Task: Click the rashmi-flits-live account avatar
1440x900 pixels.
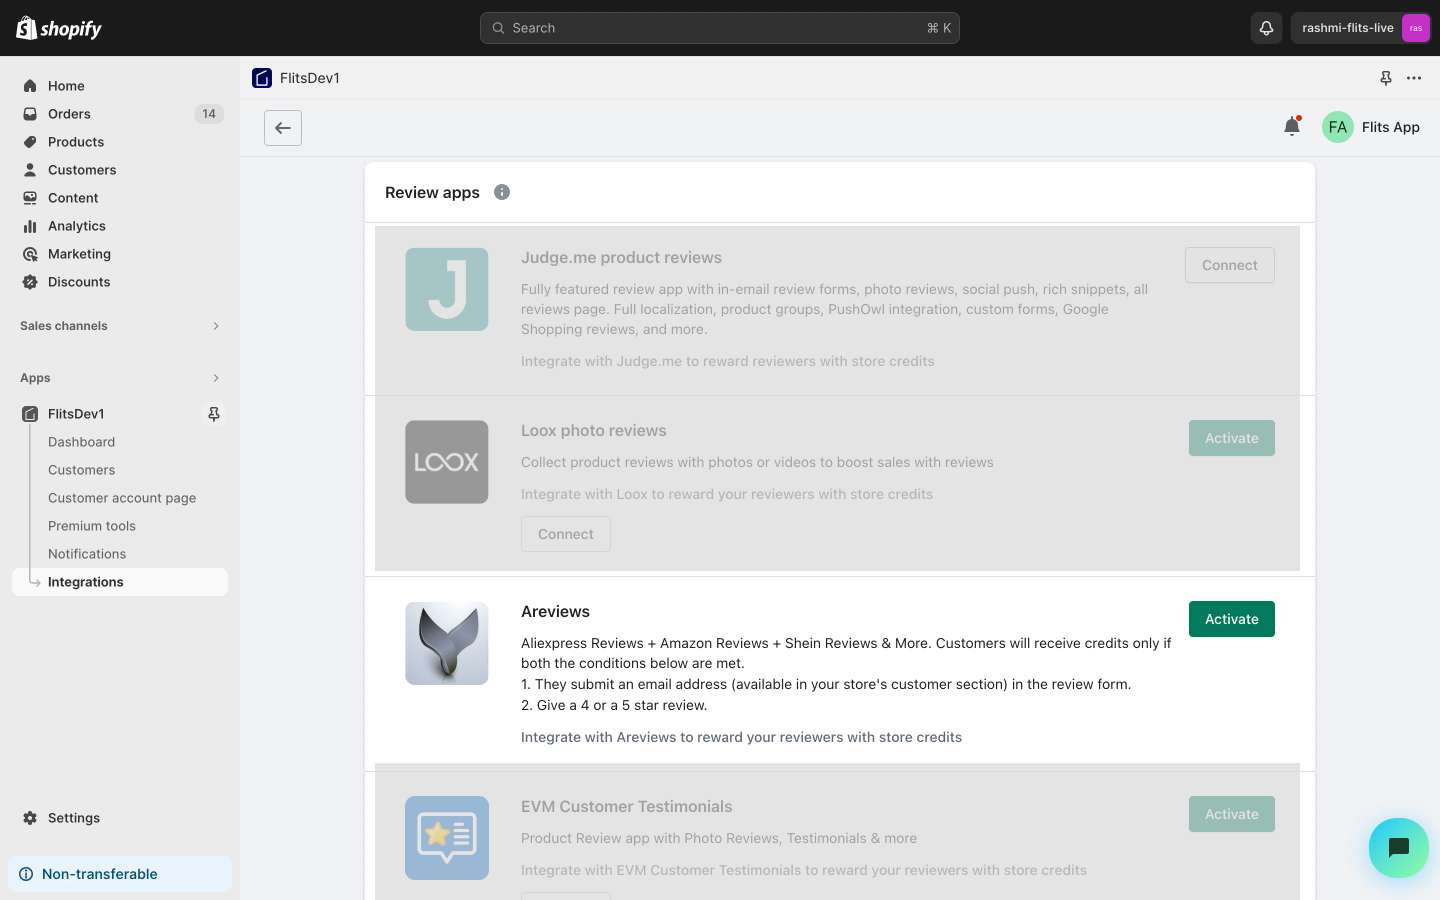Action: pyautogui.click(x=1415, y=28)
